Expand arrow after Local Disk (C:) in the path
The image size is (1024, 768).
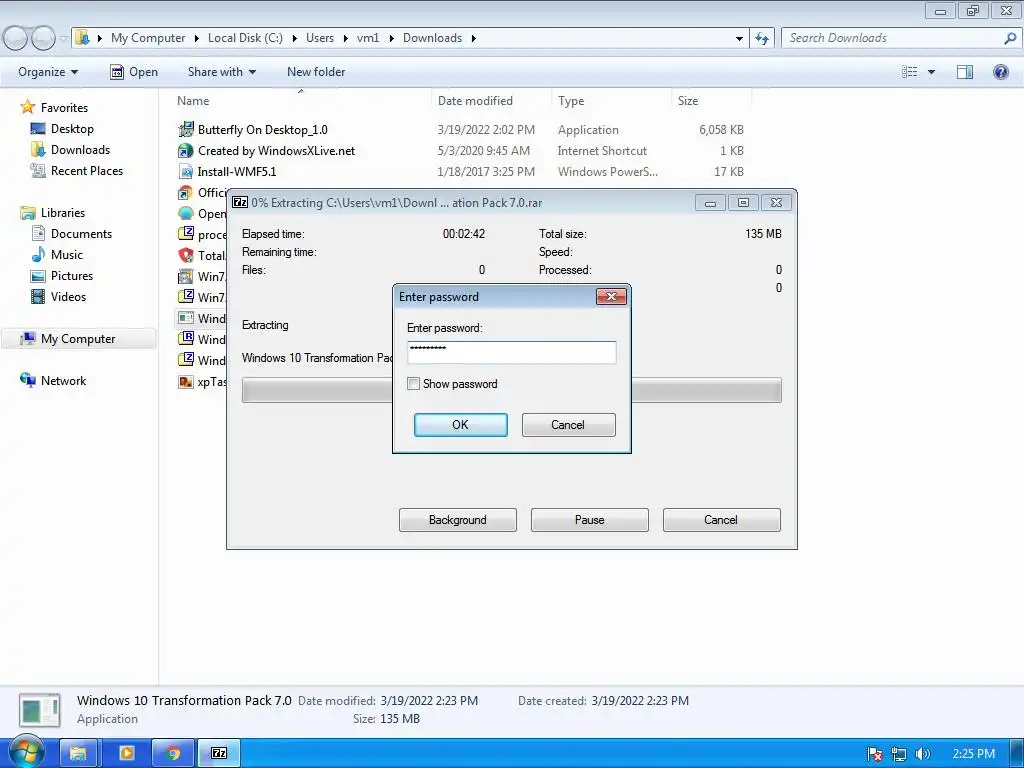click(x=294, y=39)
